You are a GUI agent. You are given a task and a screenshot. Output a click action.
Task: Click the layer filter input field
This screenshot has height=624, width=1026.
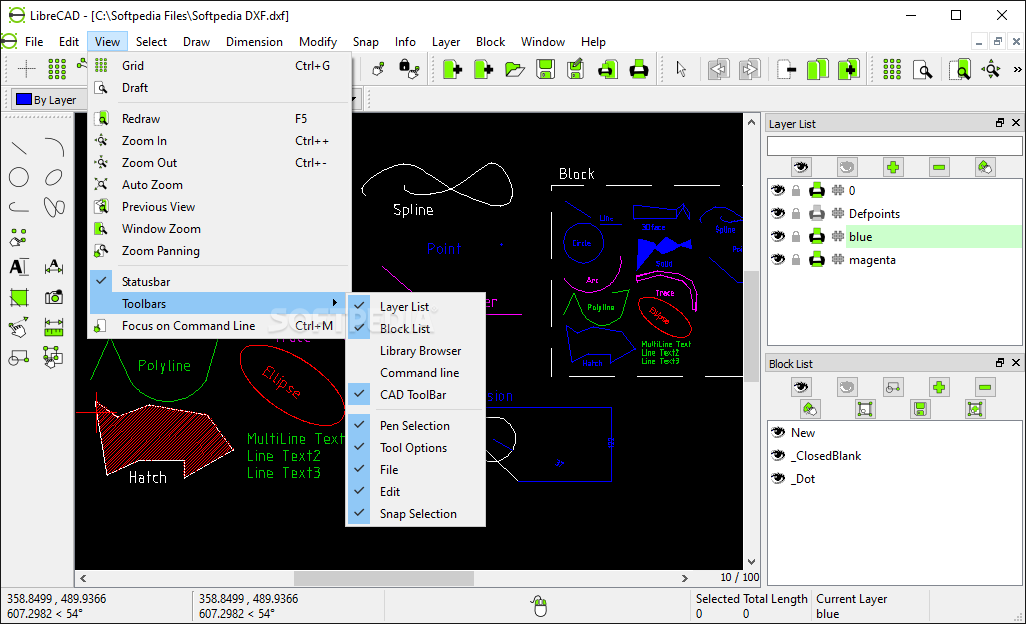[894, 146]
